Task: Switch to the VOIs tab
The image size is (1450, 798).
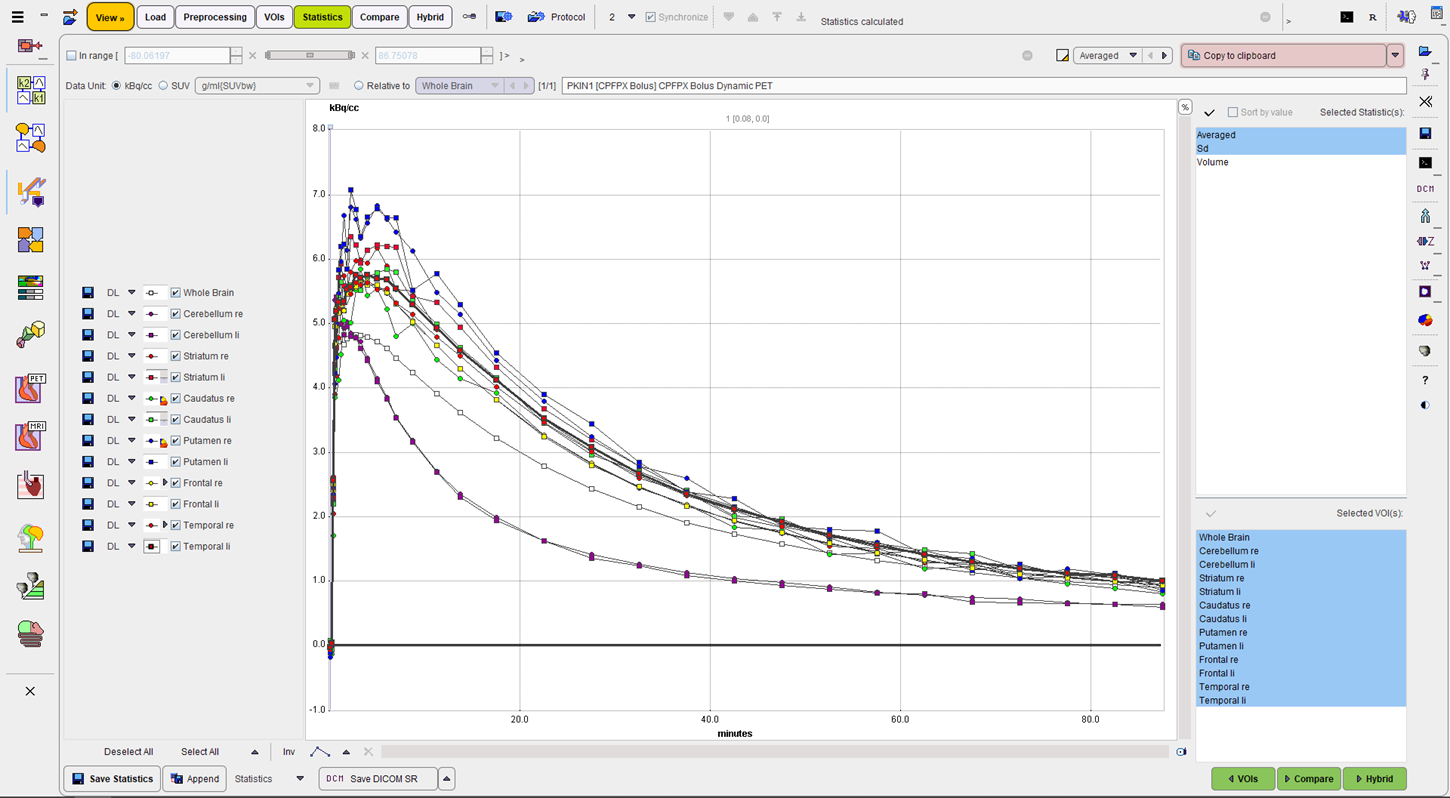Action: (274, 17)
